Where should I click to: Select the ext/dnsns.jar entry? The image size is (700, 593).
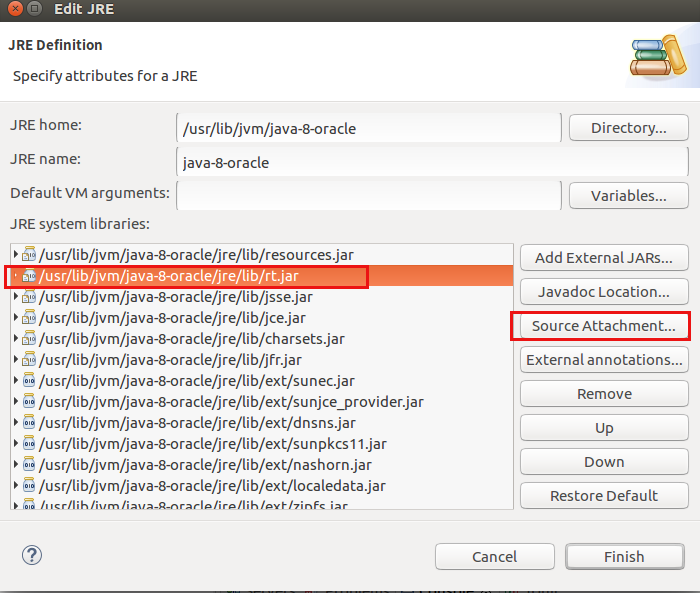click(x=262, y=422)
